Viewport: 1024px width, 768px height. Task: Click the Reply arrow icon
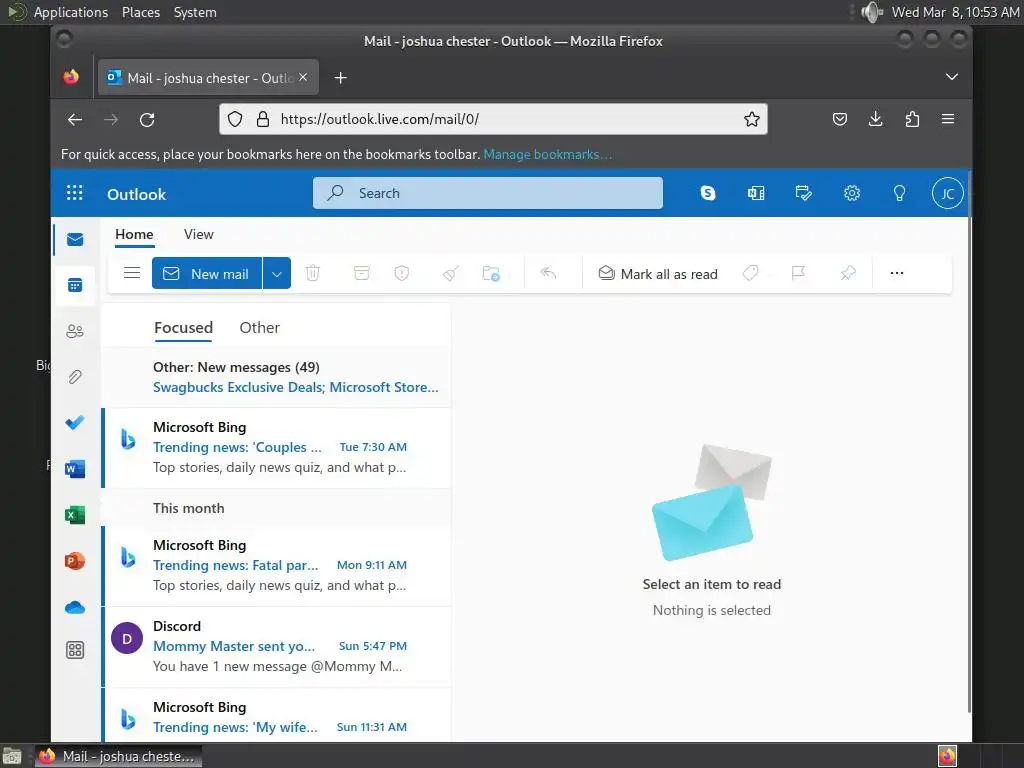click(x=548, y=273)
